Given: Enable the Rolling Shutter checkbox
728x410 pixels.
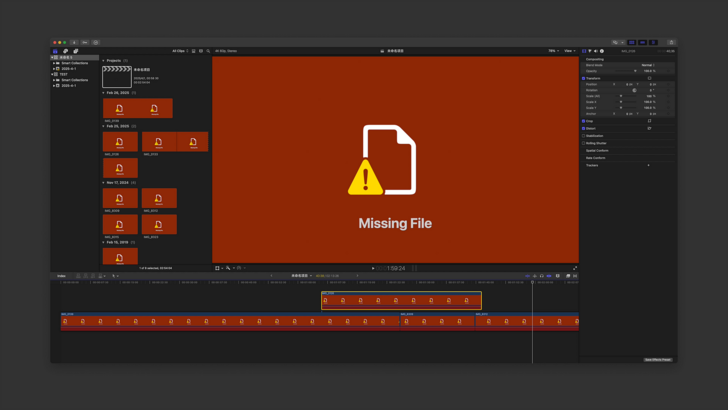Looking at the screenshot, I should (584, 143).
